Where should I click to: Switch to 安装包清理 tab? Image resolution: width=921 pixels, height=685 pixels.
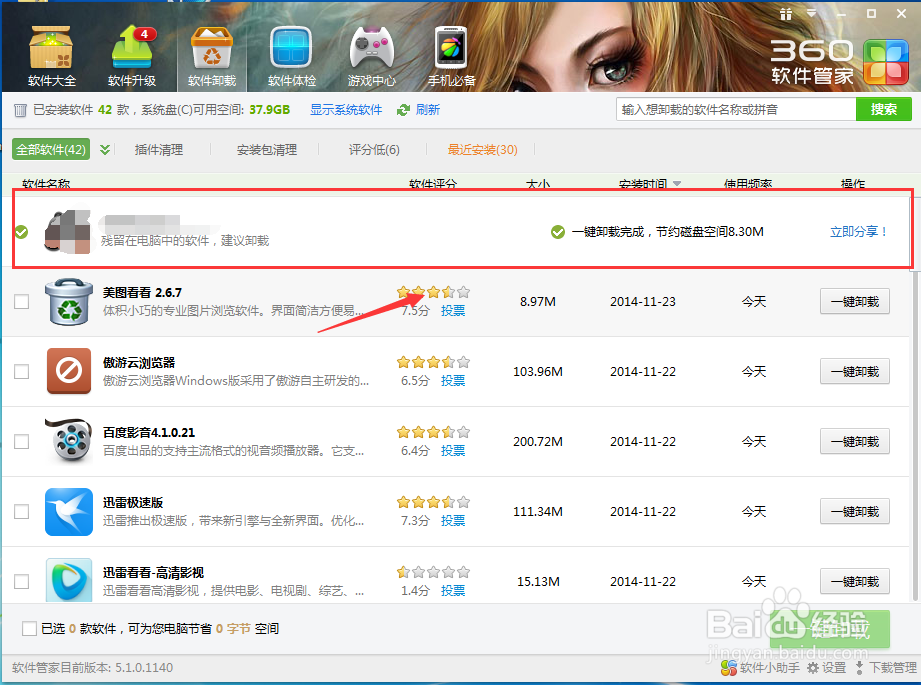[x=267, y=150]
